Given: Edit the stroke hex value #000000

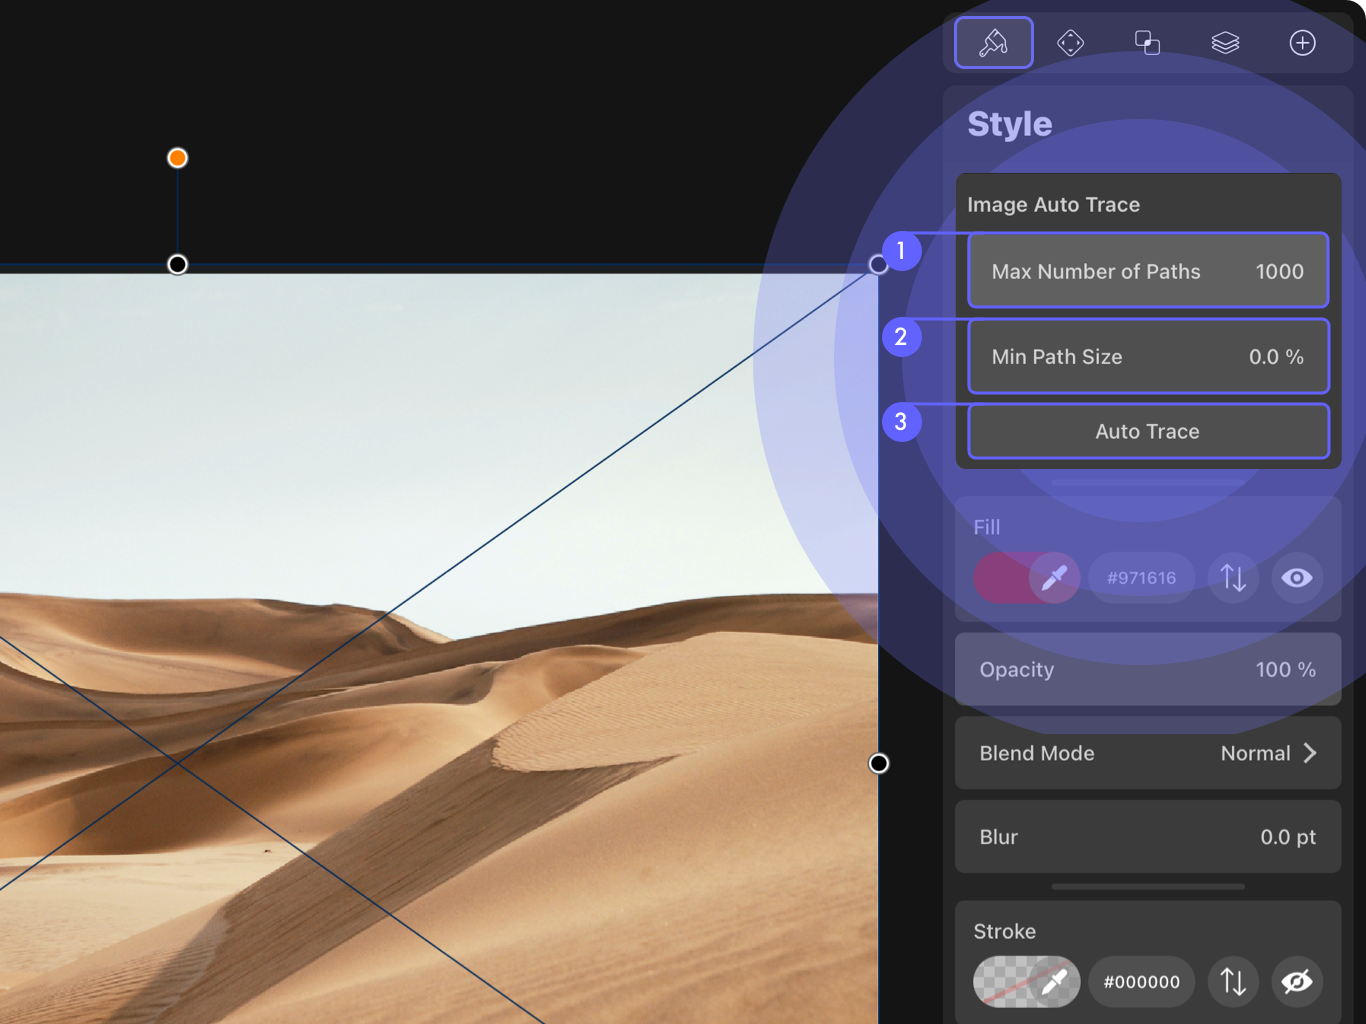Looking at the screenshot, I should click(x=1141, y=981).
